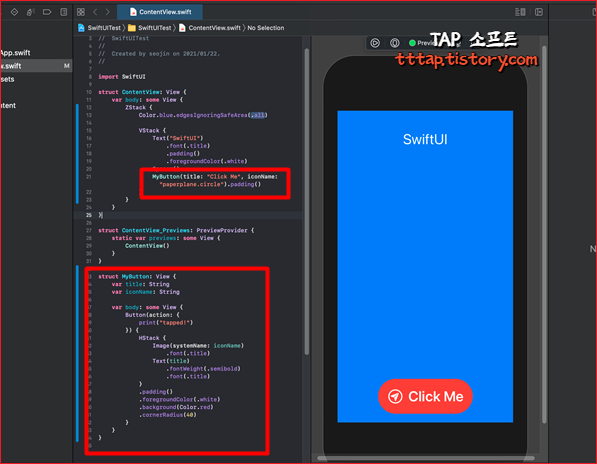Go forward in editor history

pyautogui.click(x=108, y=12)
